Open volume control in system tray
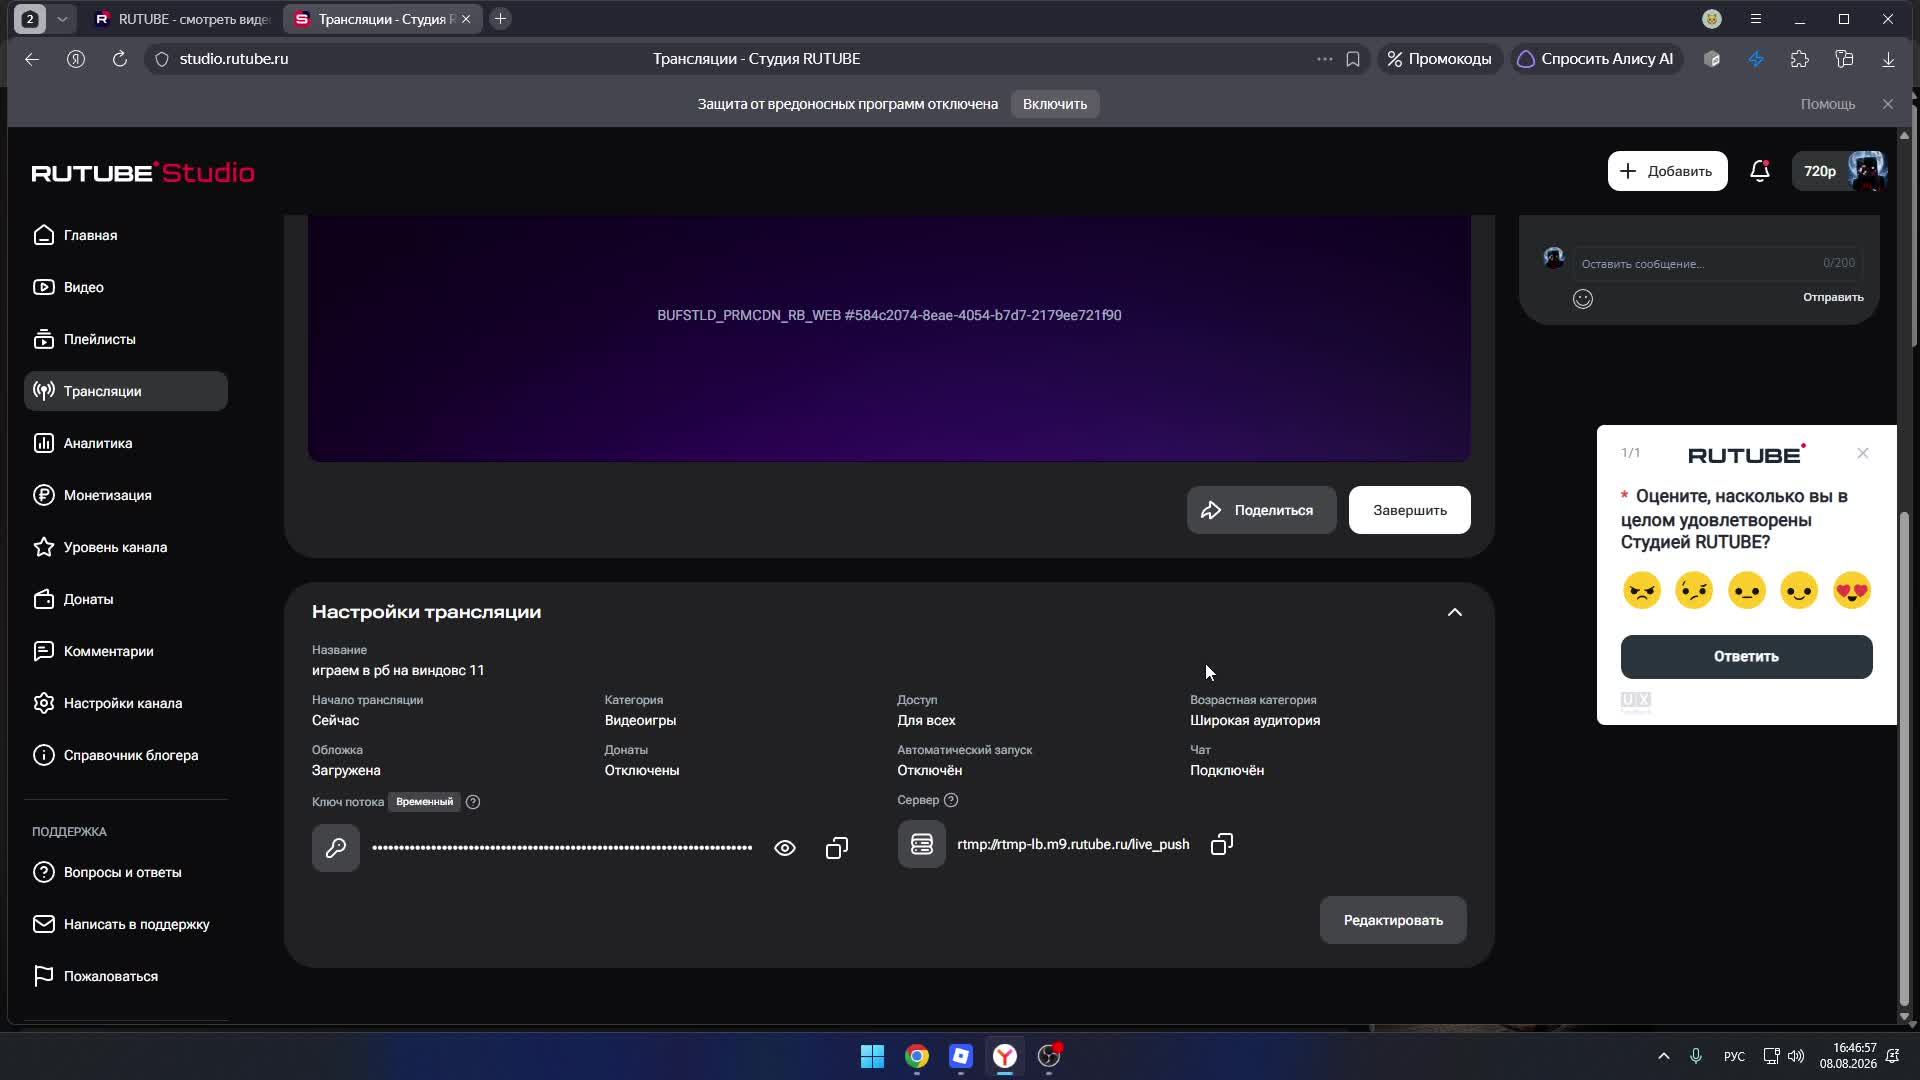The height and width of the screenshot is (1080, 1920). tap(1796, 1056)
